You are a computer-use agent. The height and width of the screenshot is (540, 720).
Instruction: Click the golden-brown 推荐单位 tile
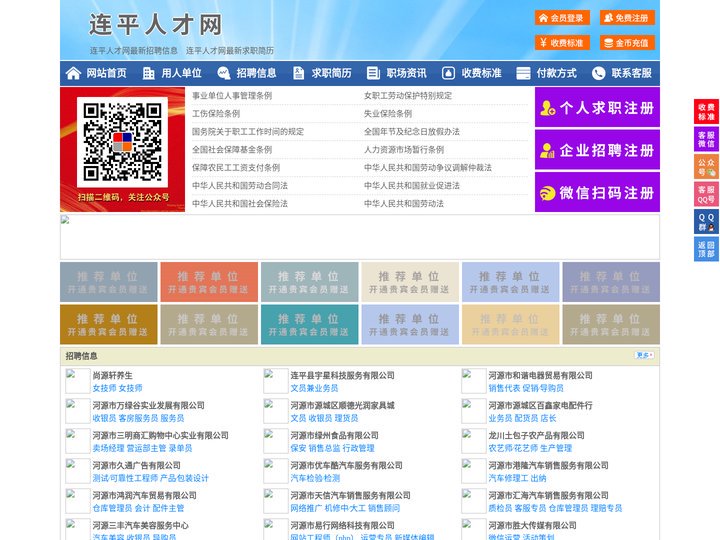[108, 325]
